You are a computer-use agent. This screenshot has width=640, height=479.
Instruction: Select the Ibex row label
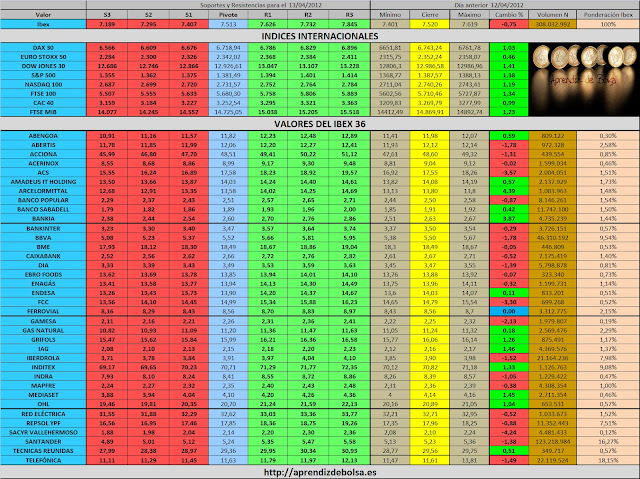[x=43, y=24]
